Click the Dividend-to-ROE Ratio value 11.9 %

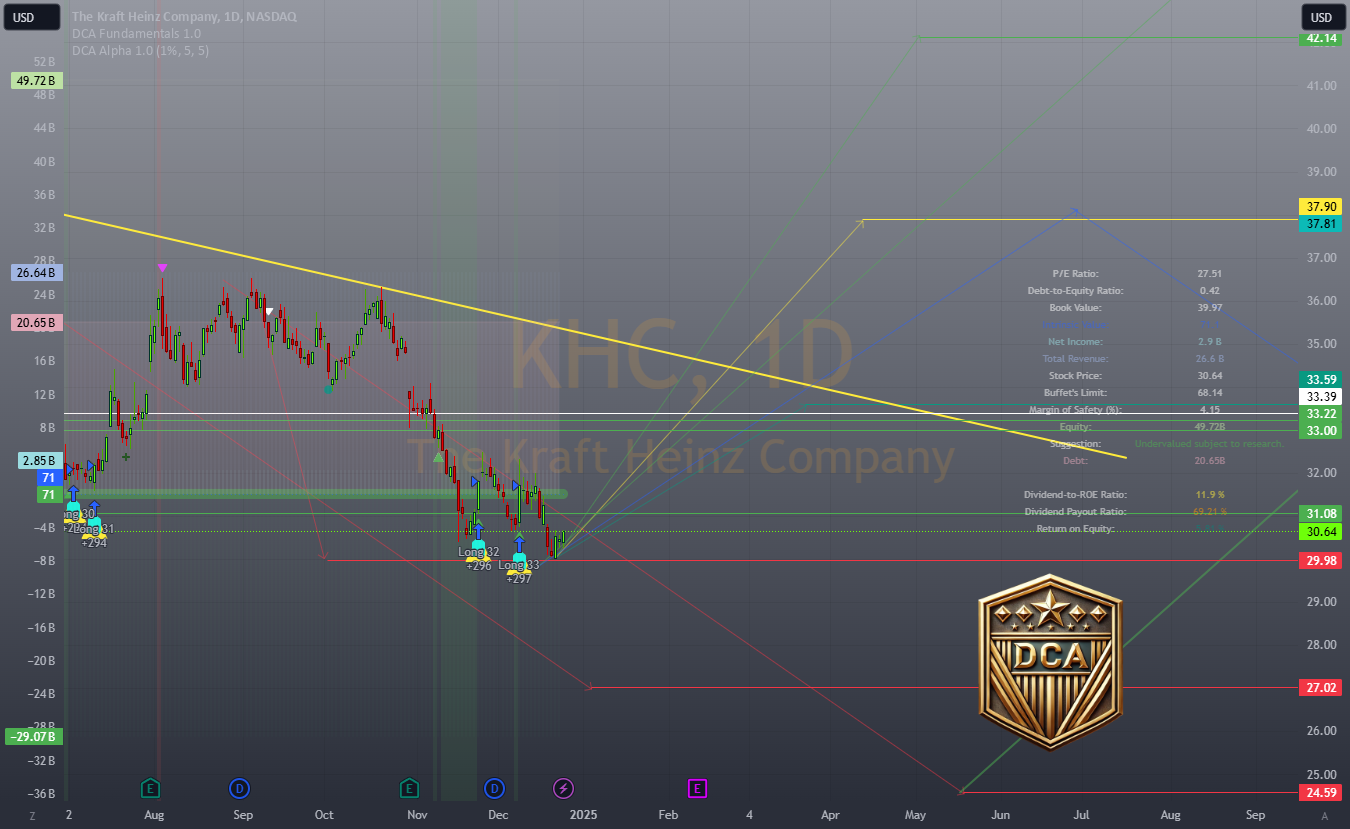[1209, 494]
